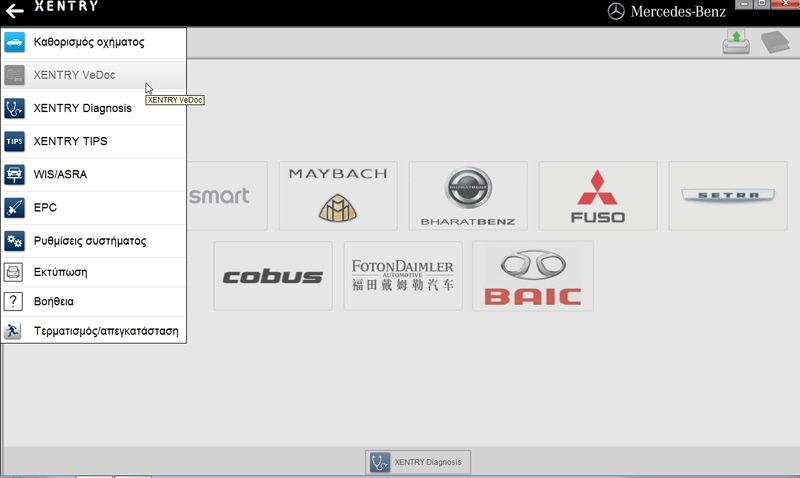Click the back arrow in the XENTRY header

14,10
